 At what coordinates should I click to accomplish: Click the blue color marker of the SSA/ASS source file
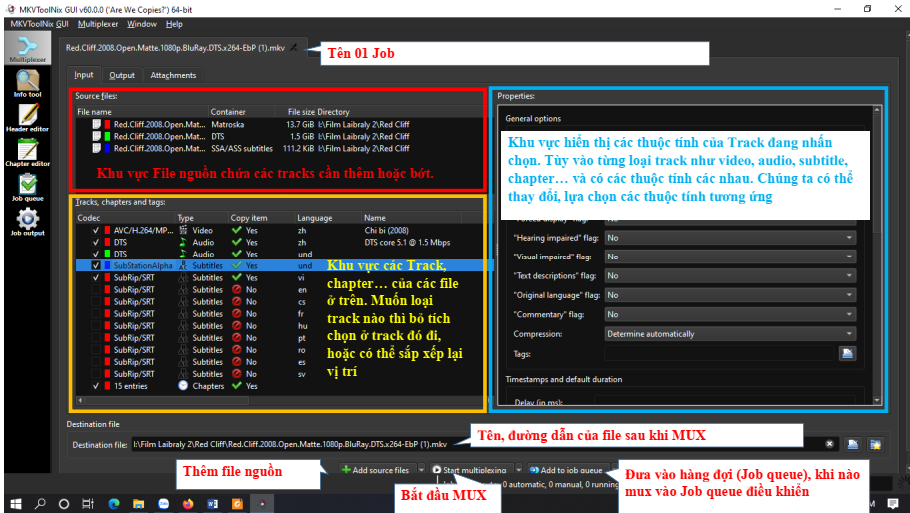(107, 149)
